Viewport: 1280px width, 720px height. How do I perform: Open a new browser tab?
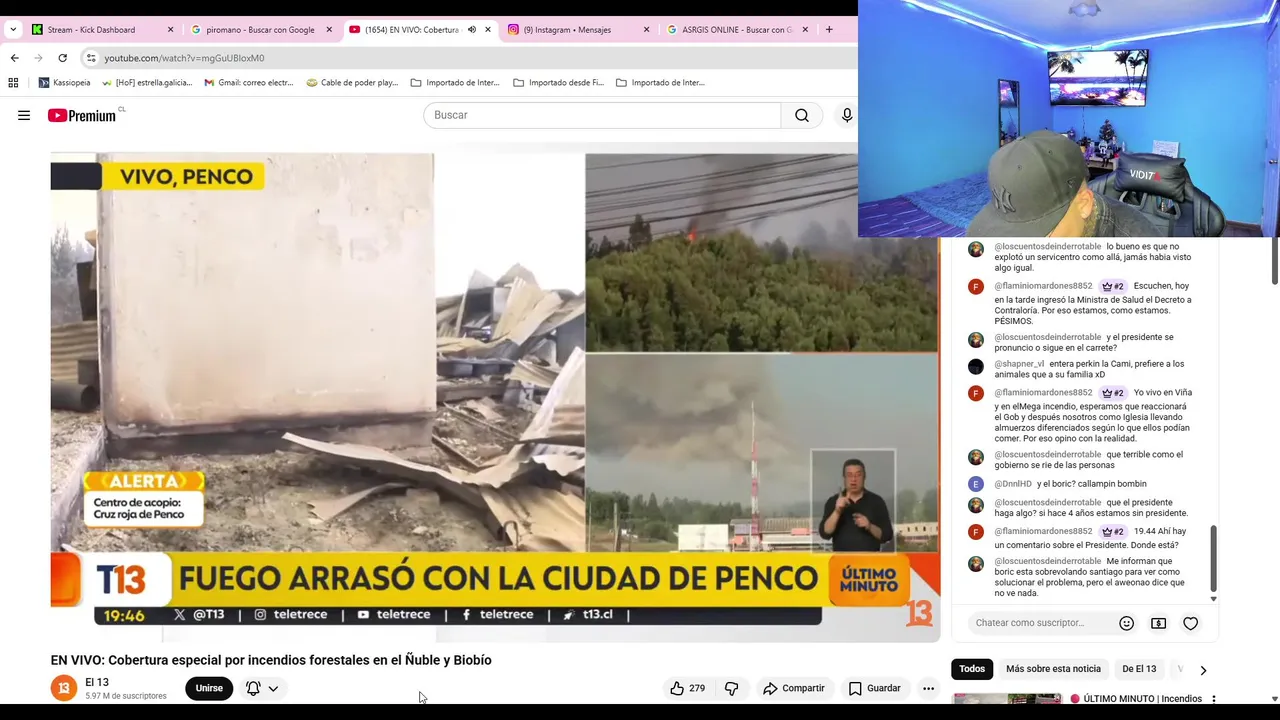[829, 30]
